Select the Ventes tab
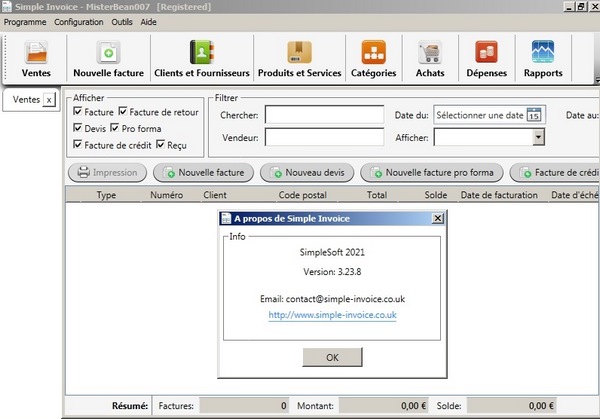The image size is (600, 419). [26, 99]
